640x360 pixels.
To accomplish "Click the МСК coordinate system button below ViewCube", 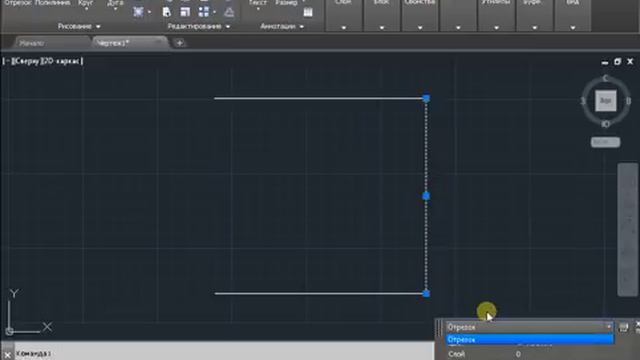I will 605,142.
